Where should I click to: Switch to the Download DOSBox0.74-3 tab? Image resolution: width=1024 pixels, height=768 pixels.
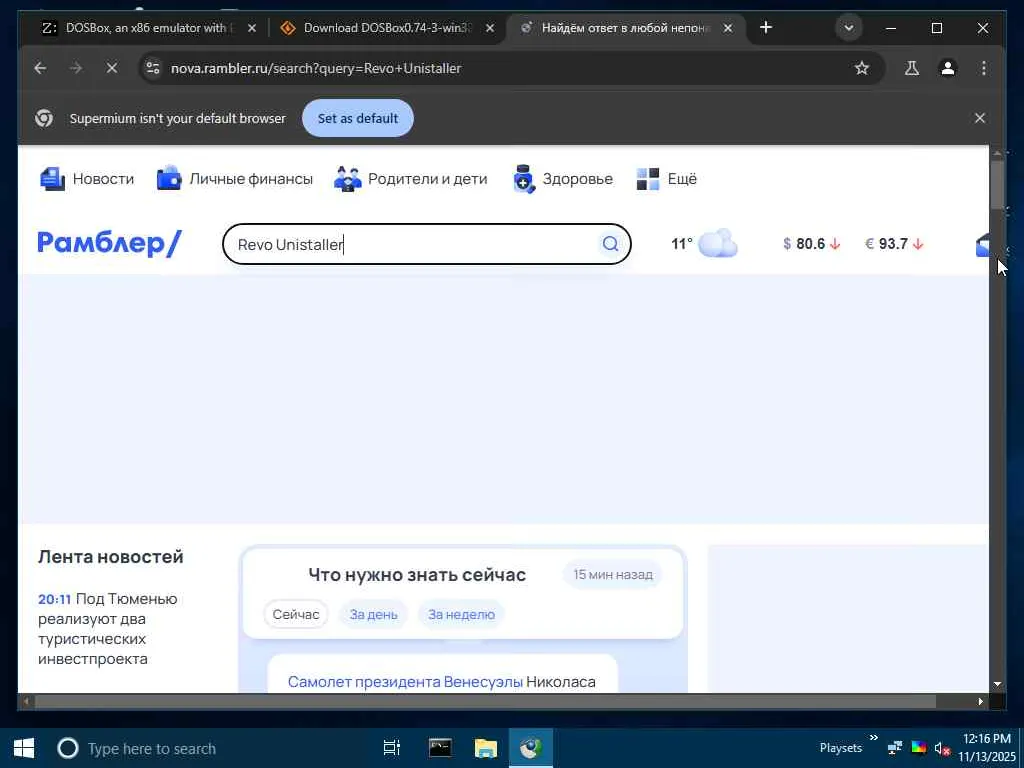[x=385, y=28]
